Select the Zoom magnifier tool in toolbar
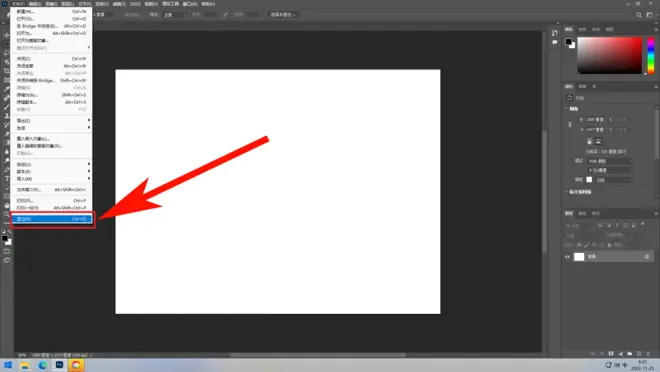This screenshot has width=660, height=372. tap(6, 214)
